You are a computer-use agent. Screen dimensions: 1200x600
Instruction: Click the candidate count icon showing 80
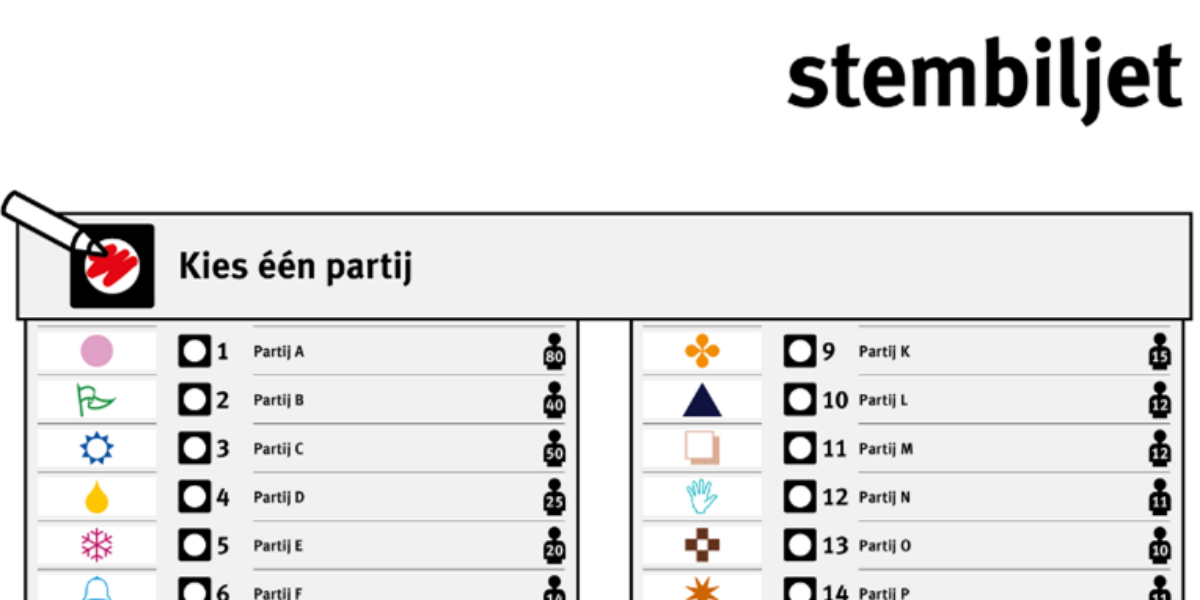[x=554, y=351]
